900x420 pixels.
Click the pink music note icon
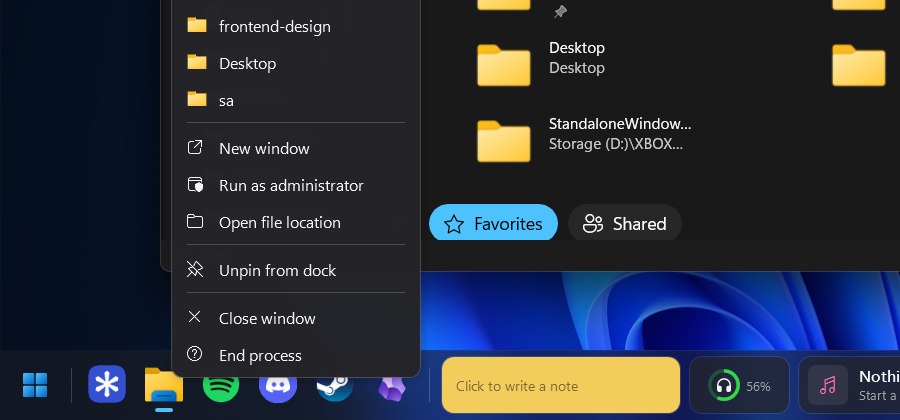828,385
